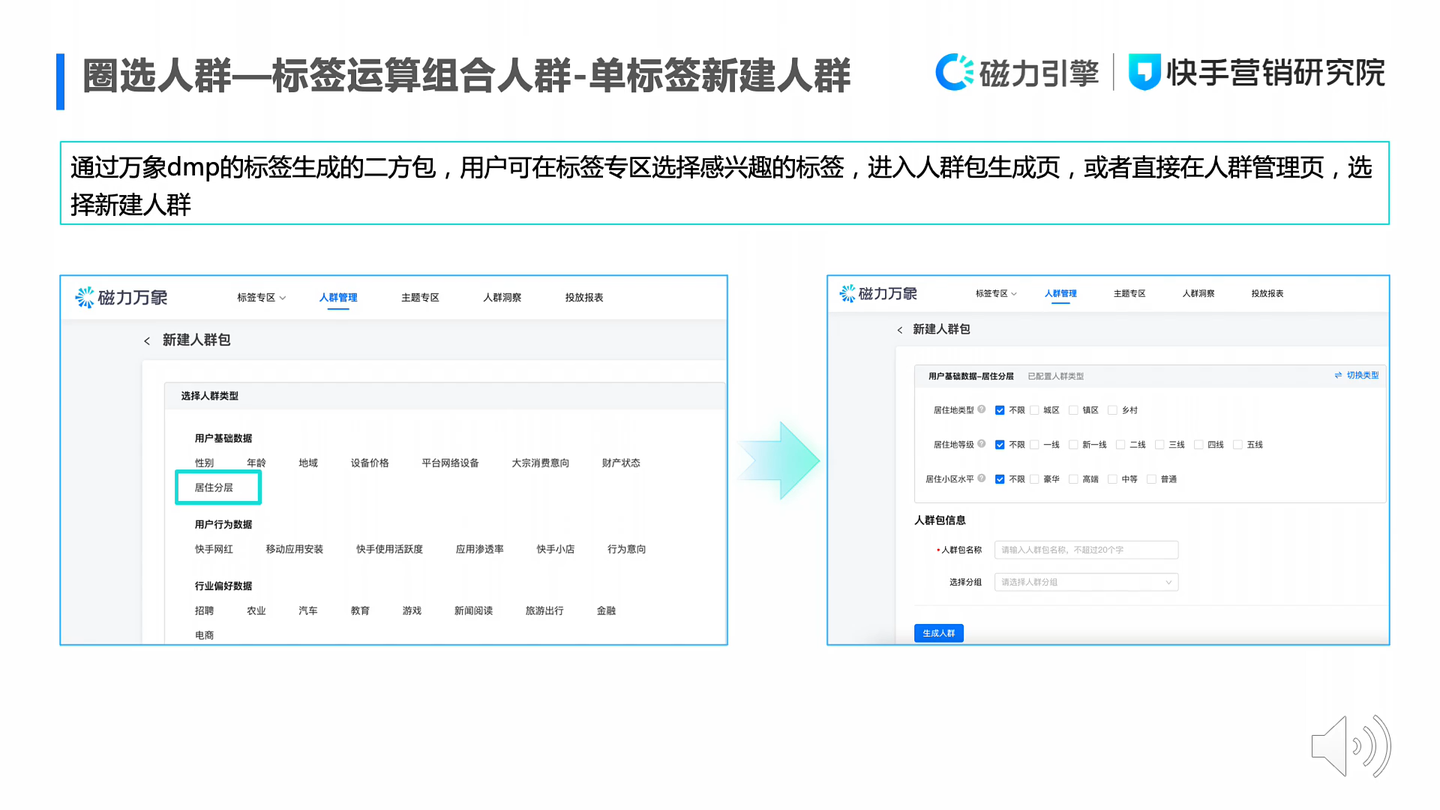Switch to 人群管理 tab in right panel
1440x810 pixels.
(x=1061, y=293)
